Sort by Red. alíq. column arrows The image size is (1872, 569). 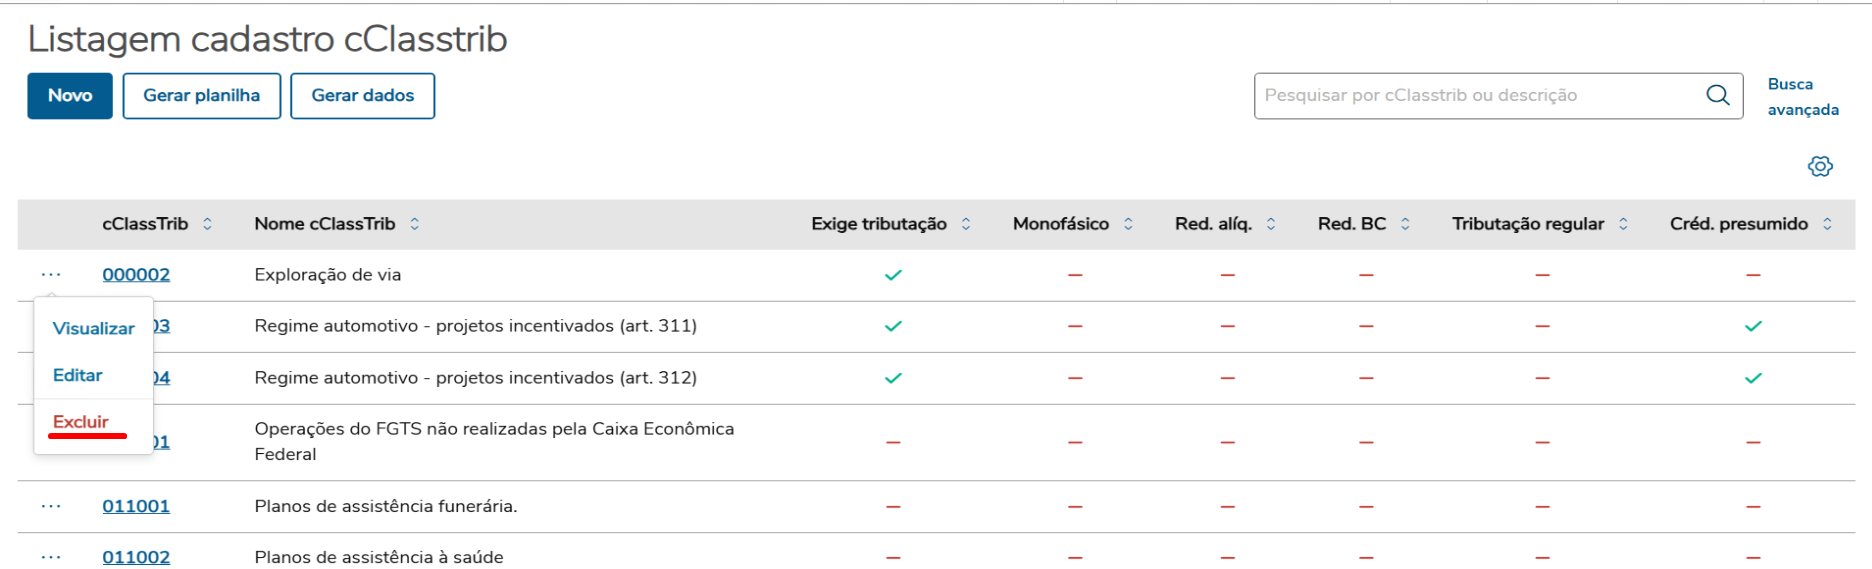(1271, 224)
